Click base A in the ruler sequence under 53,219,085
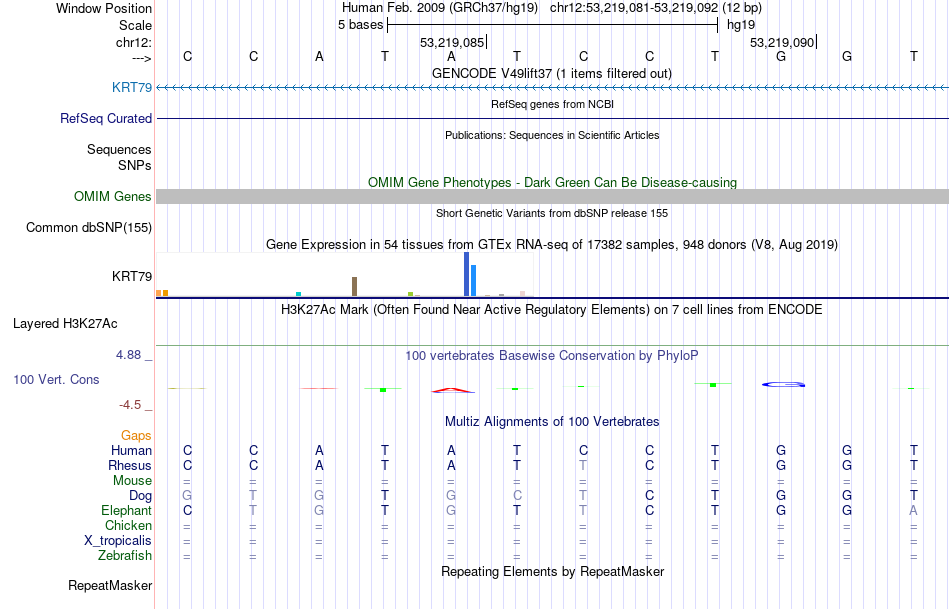This screenshot has height=609, width=950. [x=451, y=56]
